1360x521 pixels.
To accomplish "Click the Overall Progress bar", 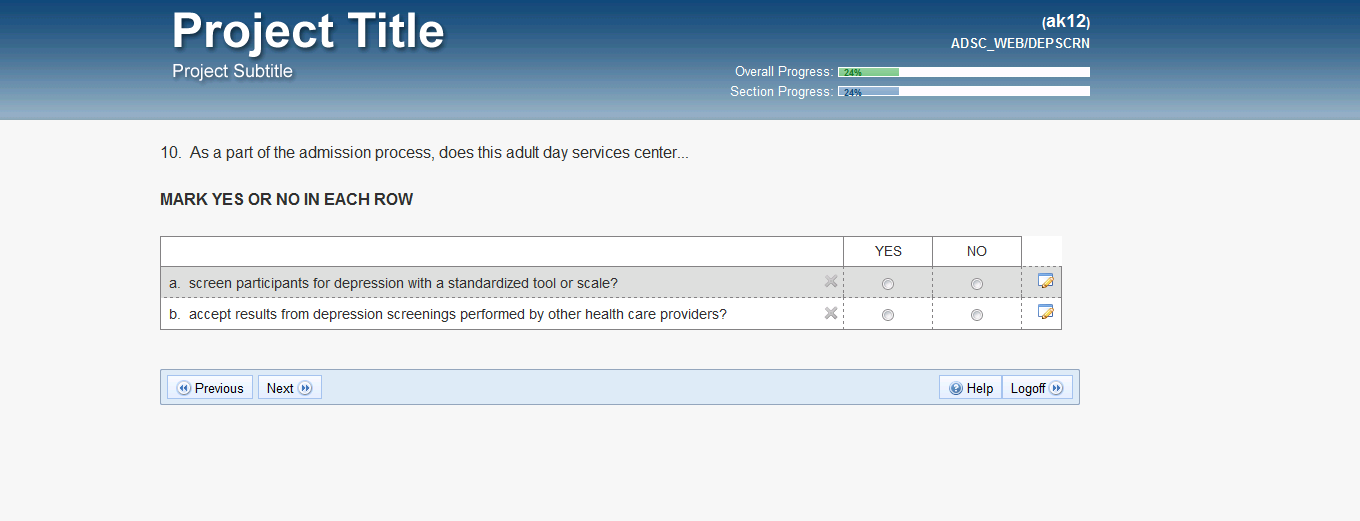I will [x=963, y=72].
